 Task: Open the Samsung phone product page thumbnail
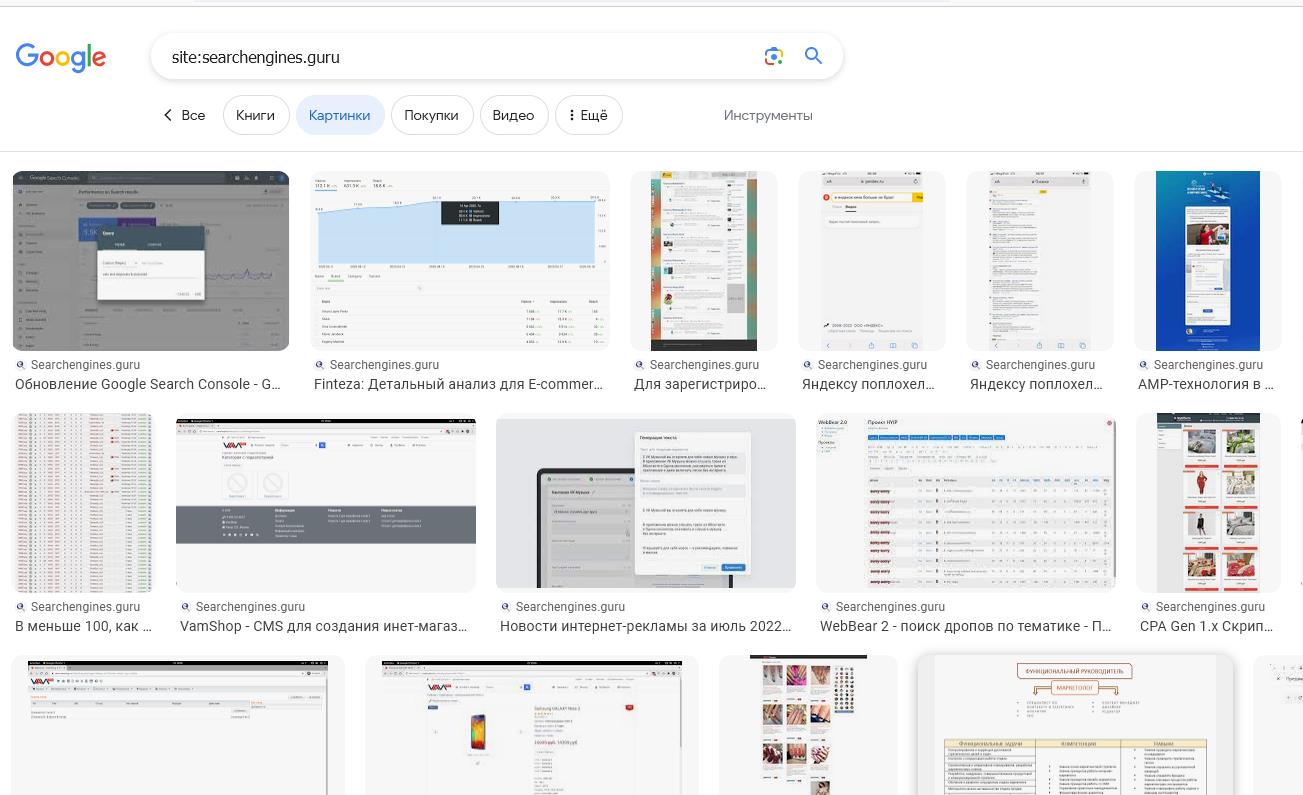click(532, 726)
